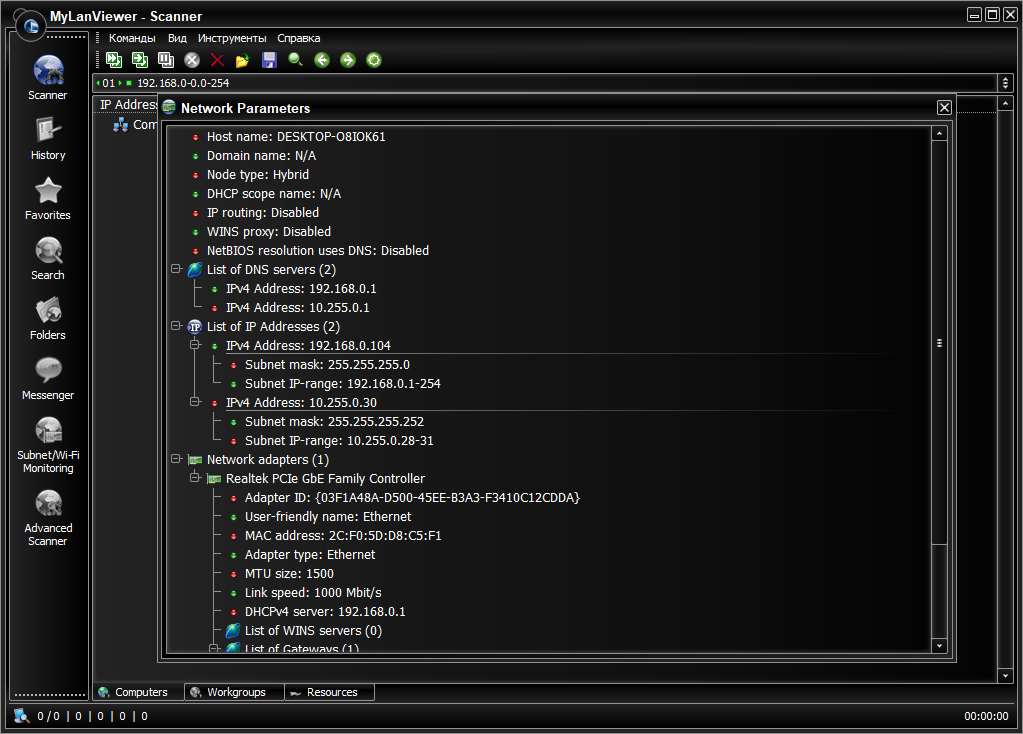1023x734 pixels.
Task: Click the previous-range green arrow before 01
Action: click(98, 83)
